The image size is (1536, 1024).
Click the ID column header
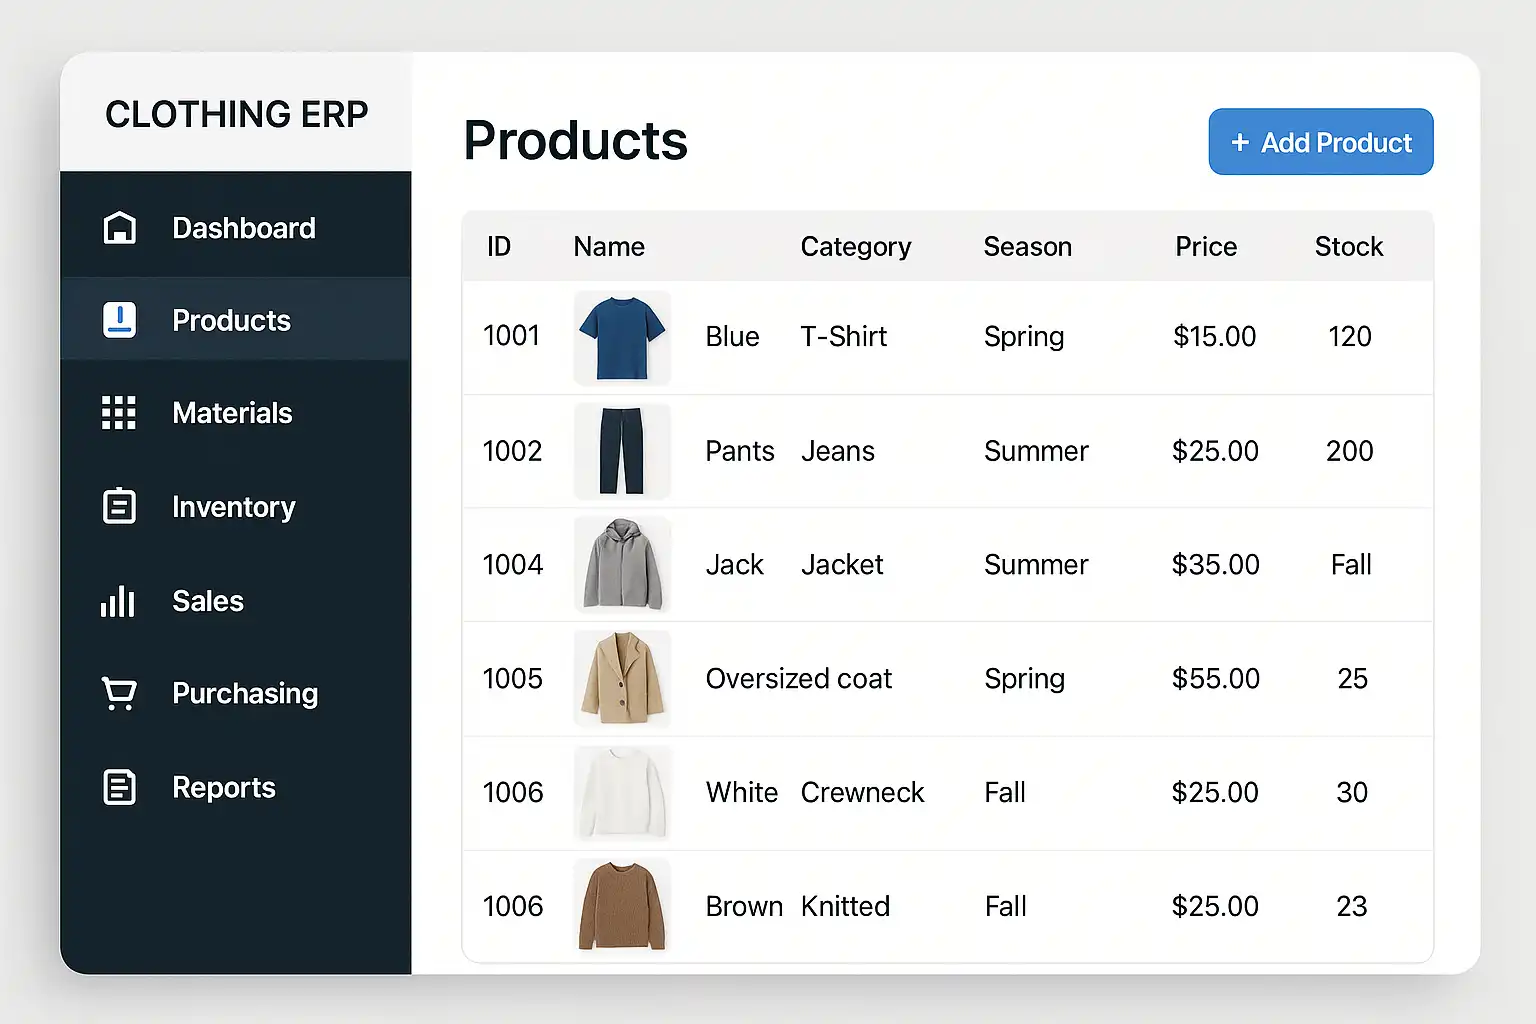pyautogui.click(x=499, y=246)
